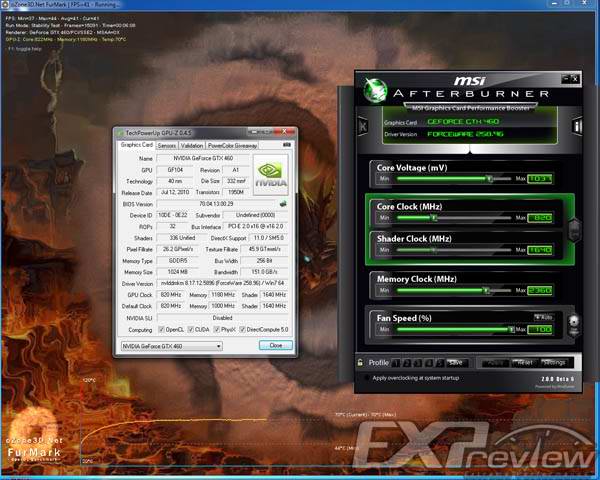Click the BIOS chip icon in GPU-Z
This screenshot has width=600, height=480.
(283, 204)
